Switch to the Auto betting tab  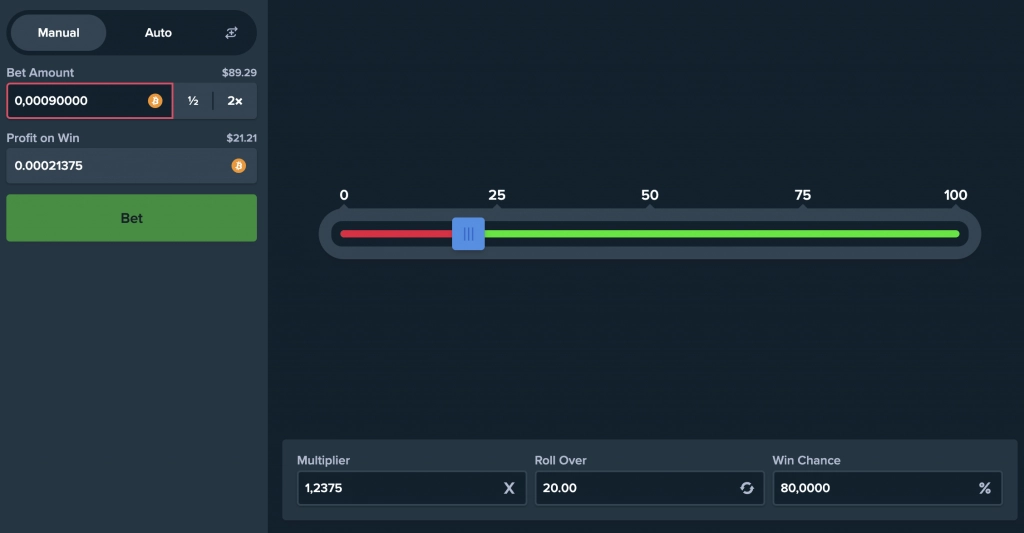158,33
